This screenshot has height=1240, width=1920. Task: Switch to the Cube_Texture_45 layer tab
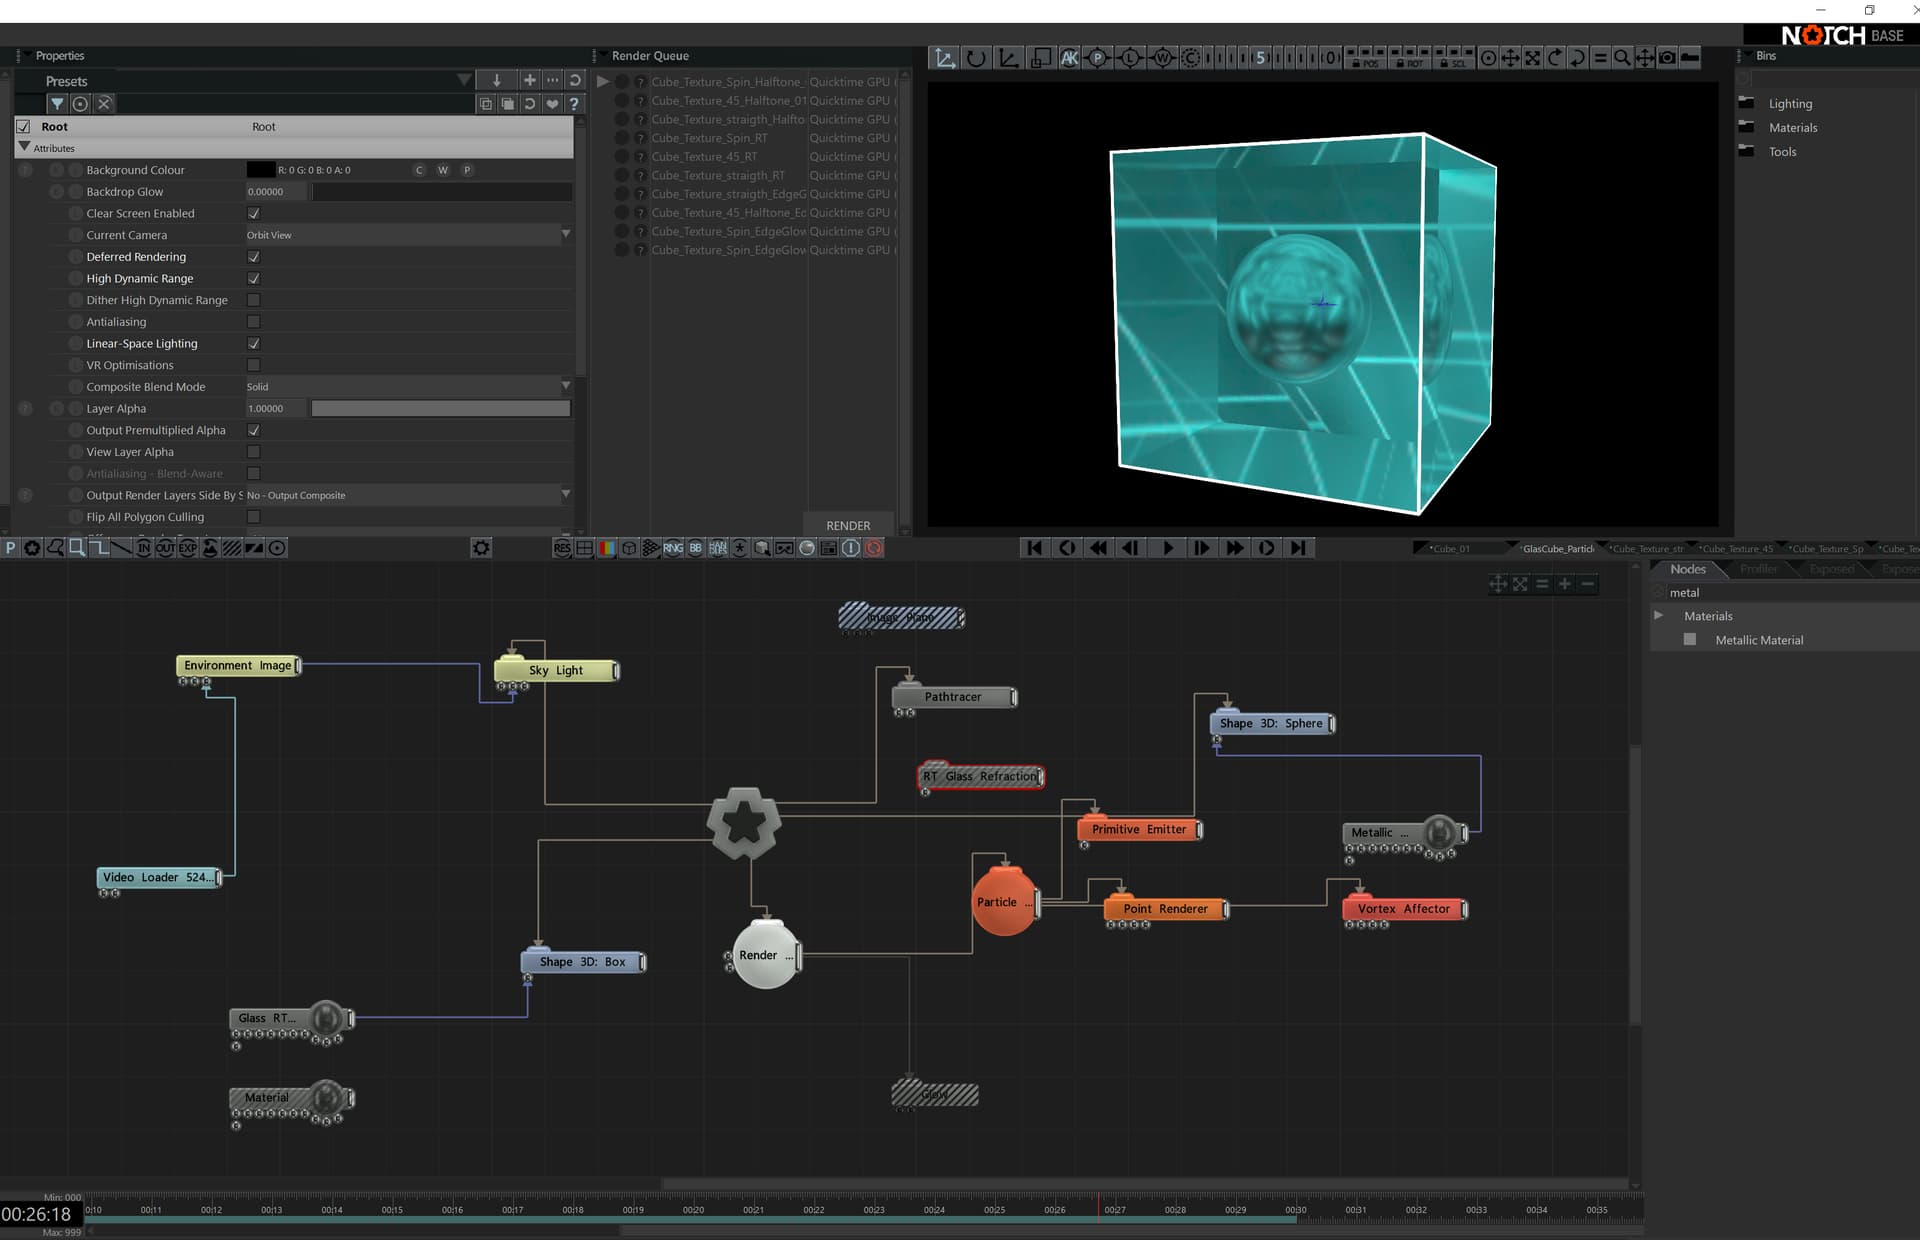click(x=1737, y=549)
